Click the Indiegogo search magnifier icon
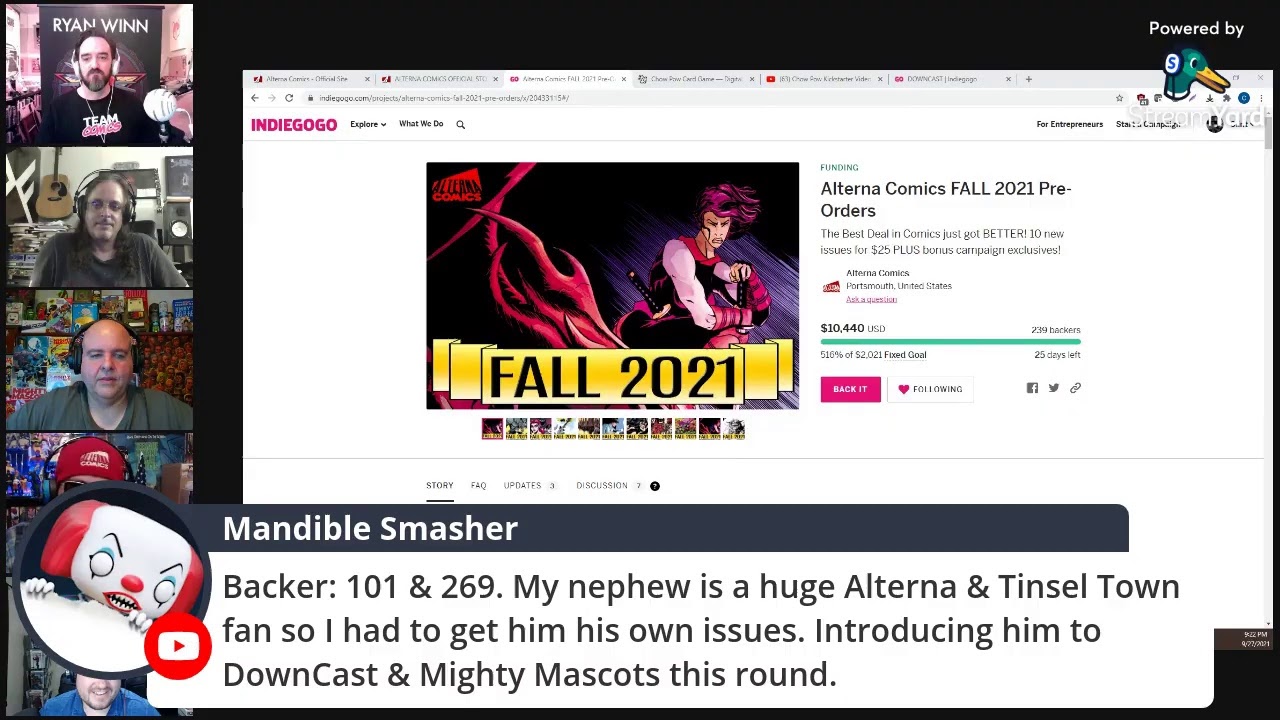Screen dimensions: 1280x720 tap(460, 125)
